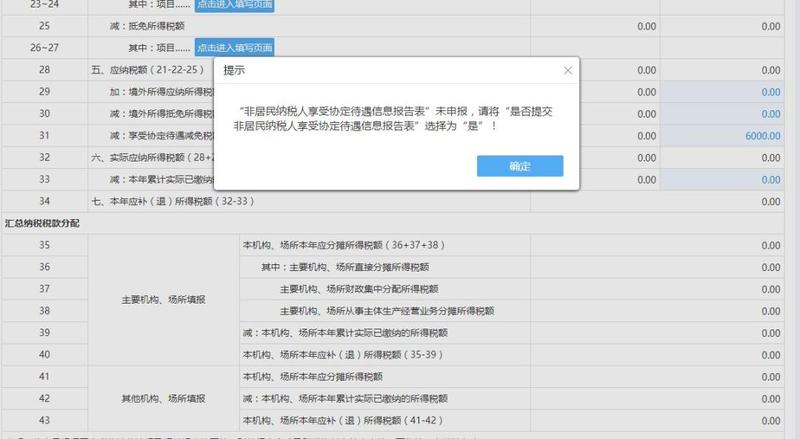Viewport: 800px width, 439px height.
Task: Click the 提示 dialog title text
Action: click(234, 71)
